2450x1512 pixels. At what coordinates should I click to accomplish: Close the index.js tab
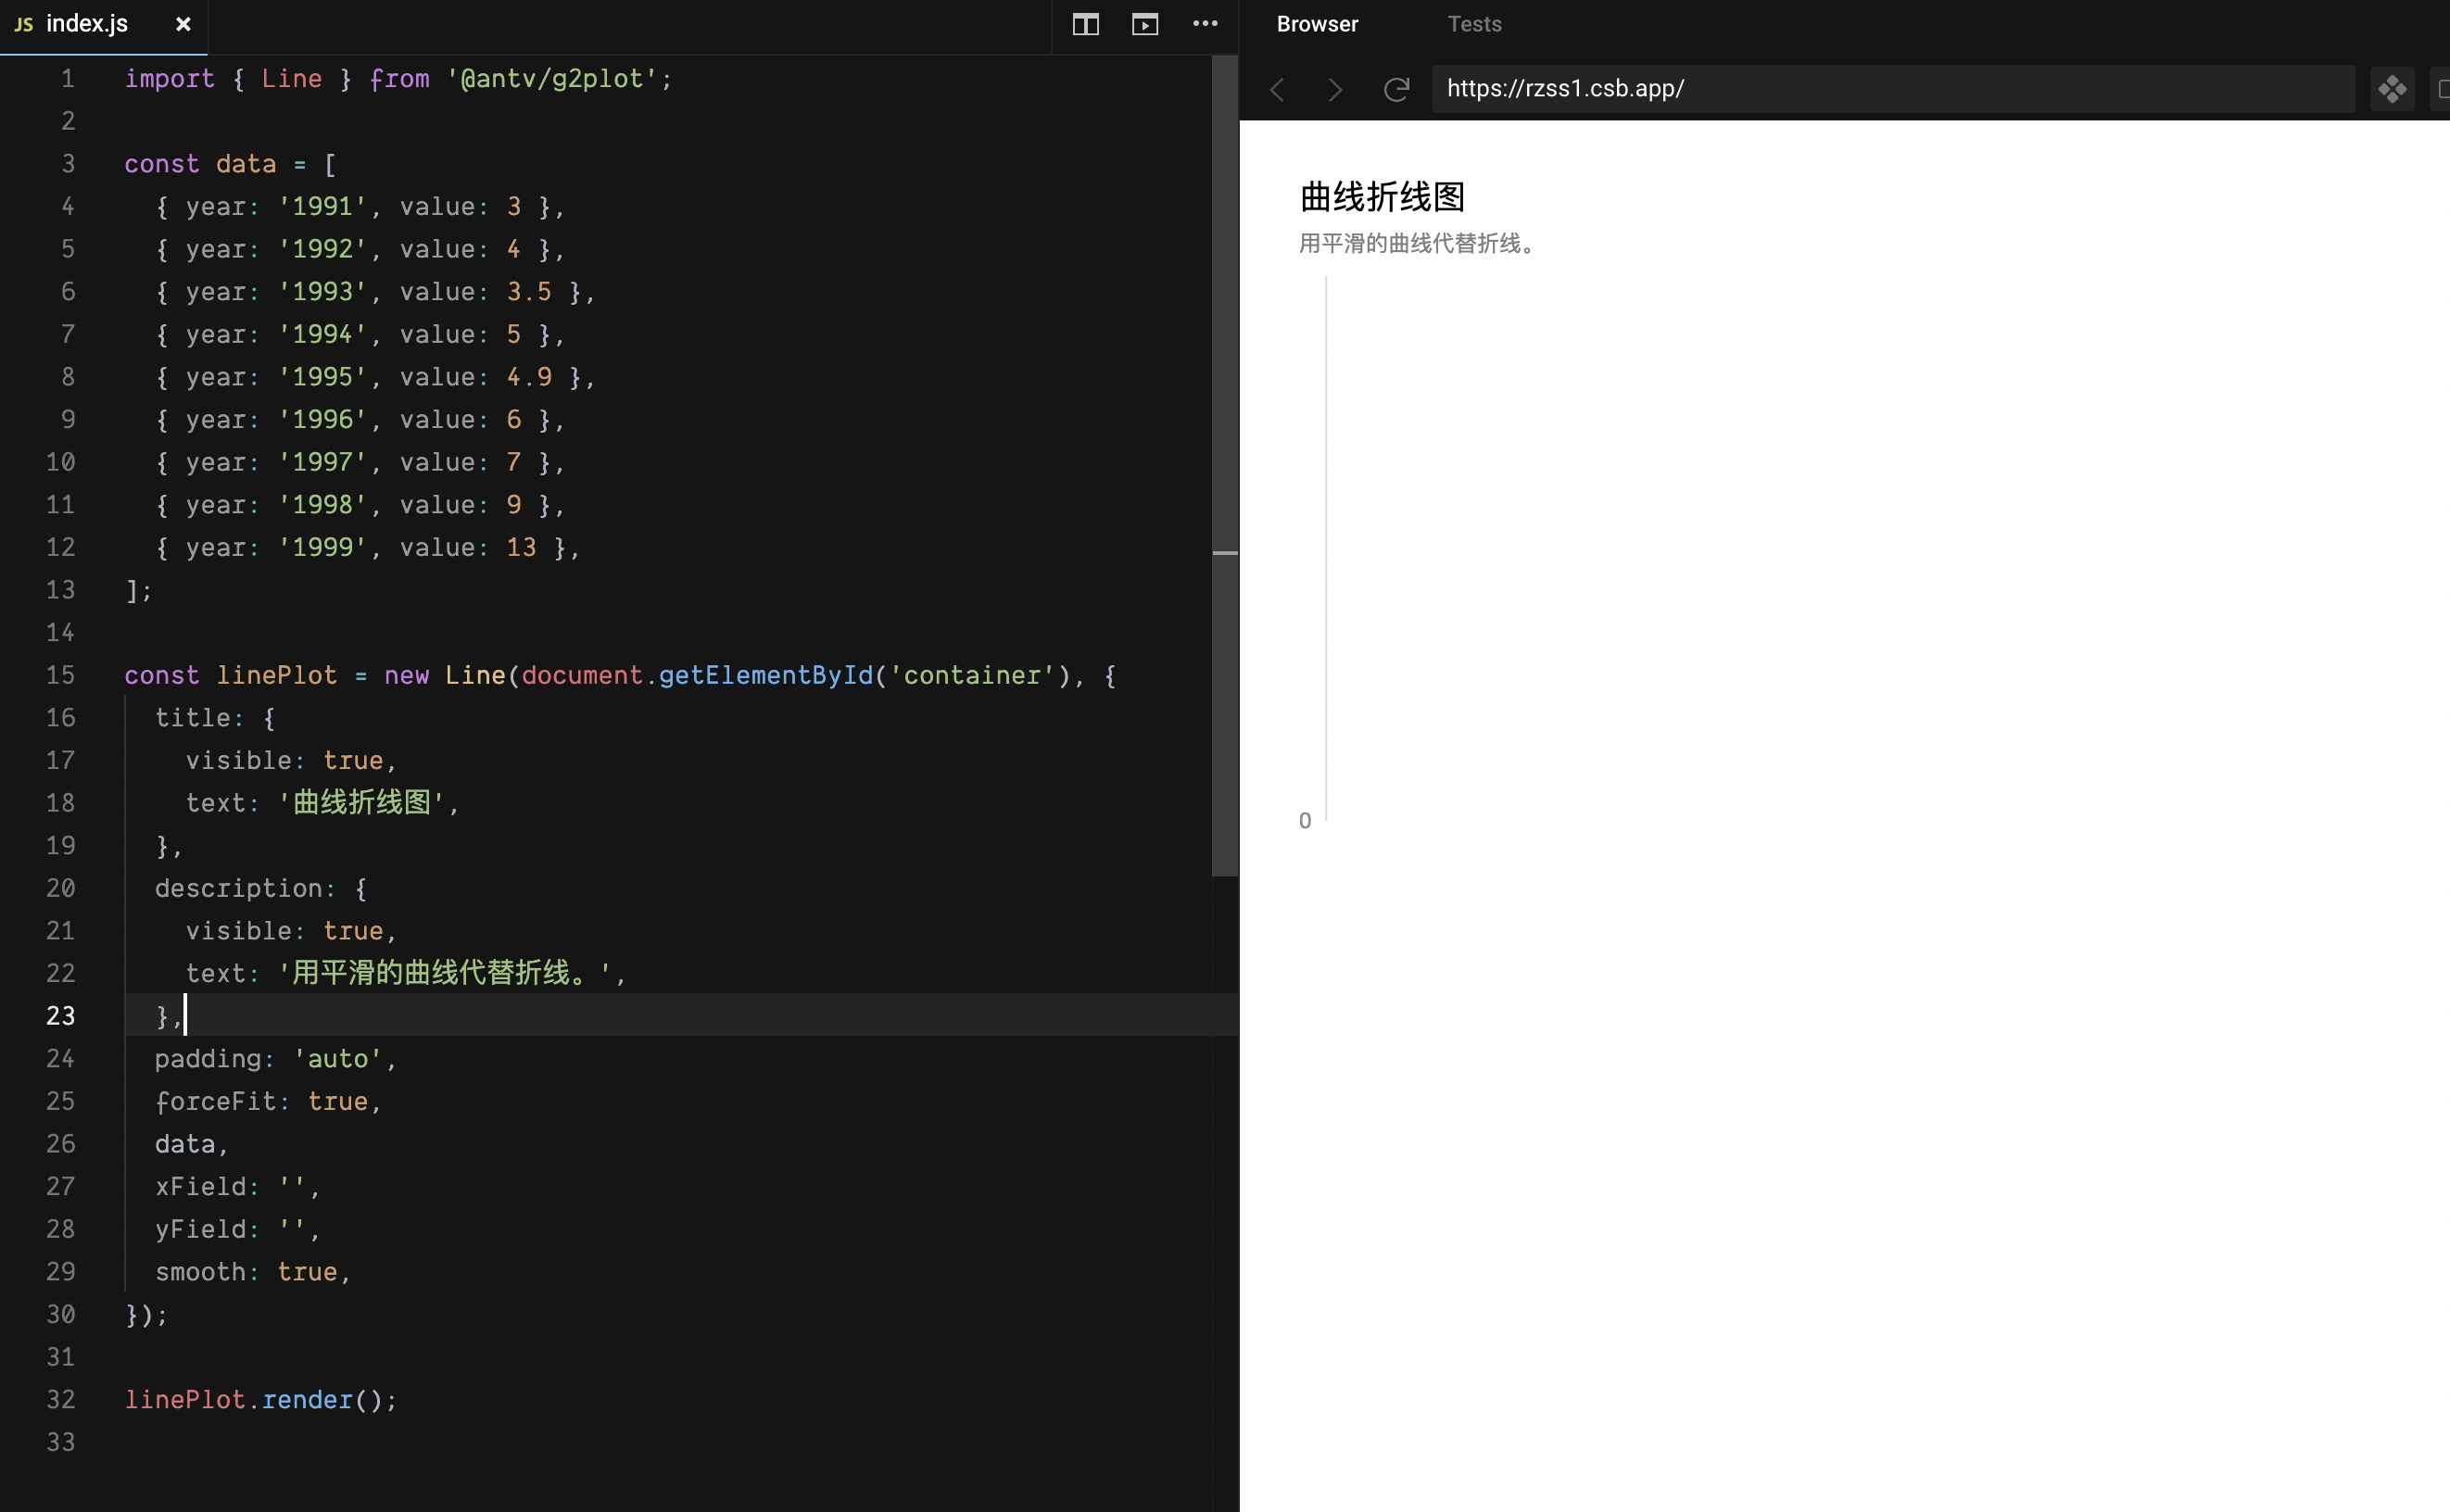(183, 24)
